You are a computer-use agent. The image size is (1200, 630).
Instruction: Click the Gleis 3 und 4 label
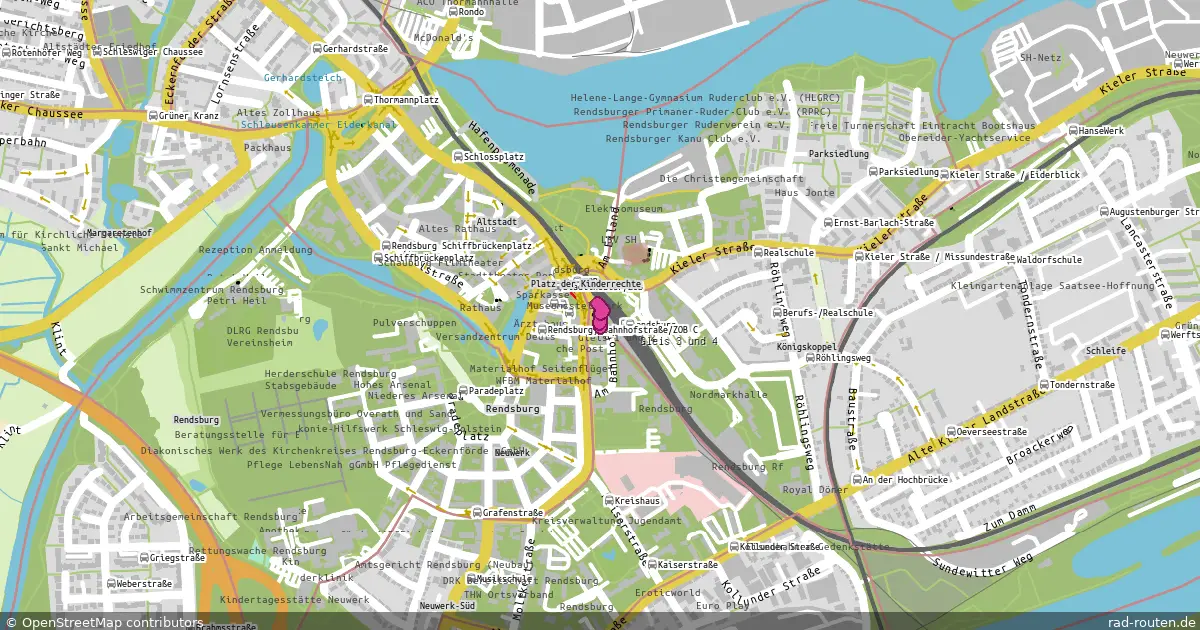678,342
